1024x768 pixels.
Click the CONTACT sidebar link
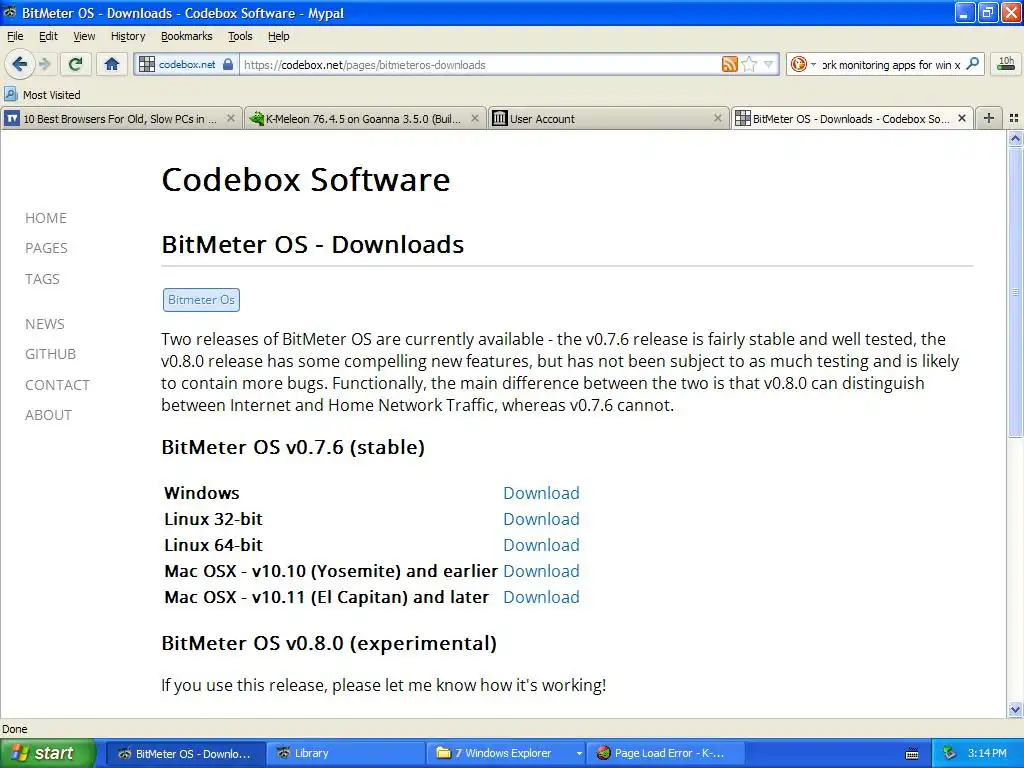coord(57,385)
